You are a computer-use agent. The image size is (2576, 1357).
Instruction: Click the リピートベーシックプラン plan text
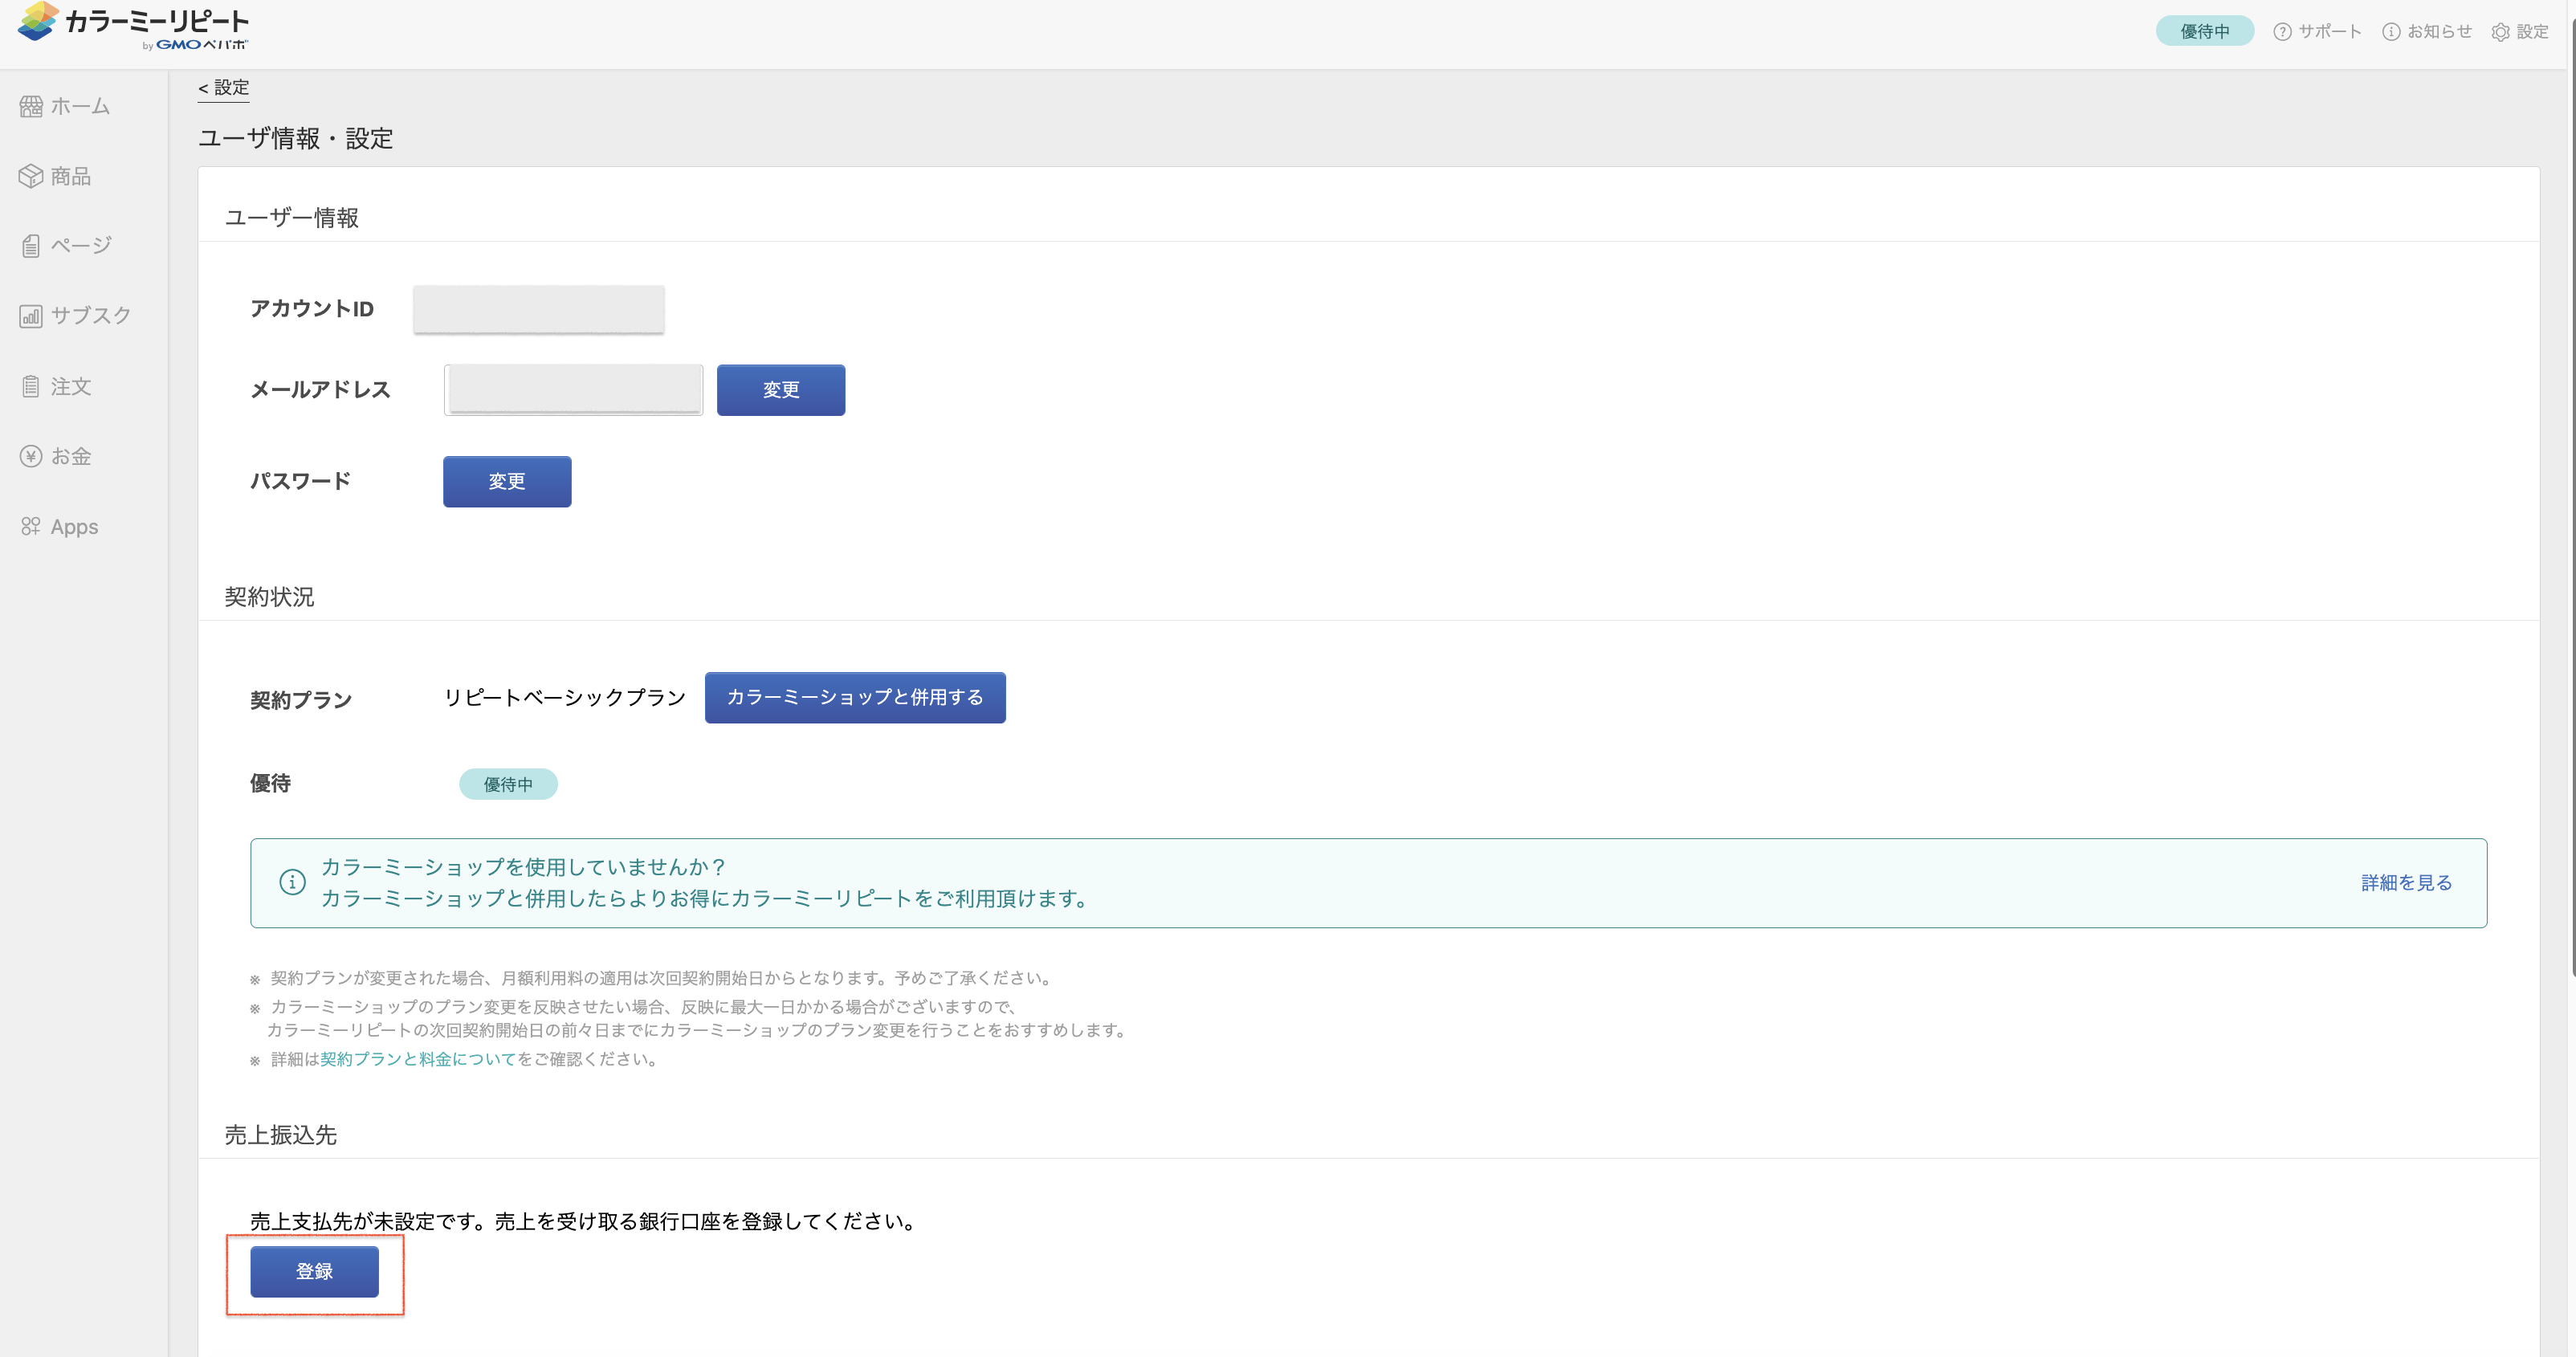pos(565,697)
